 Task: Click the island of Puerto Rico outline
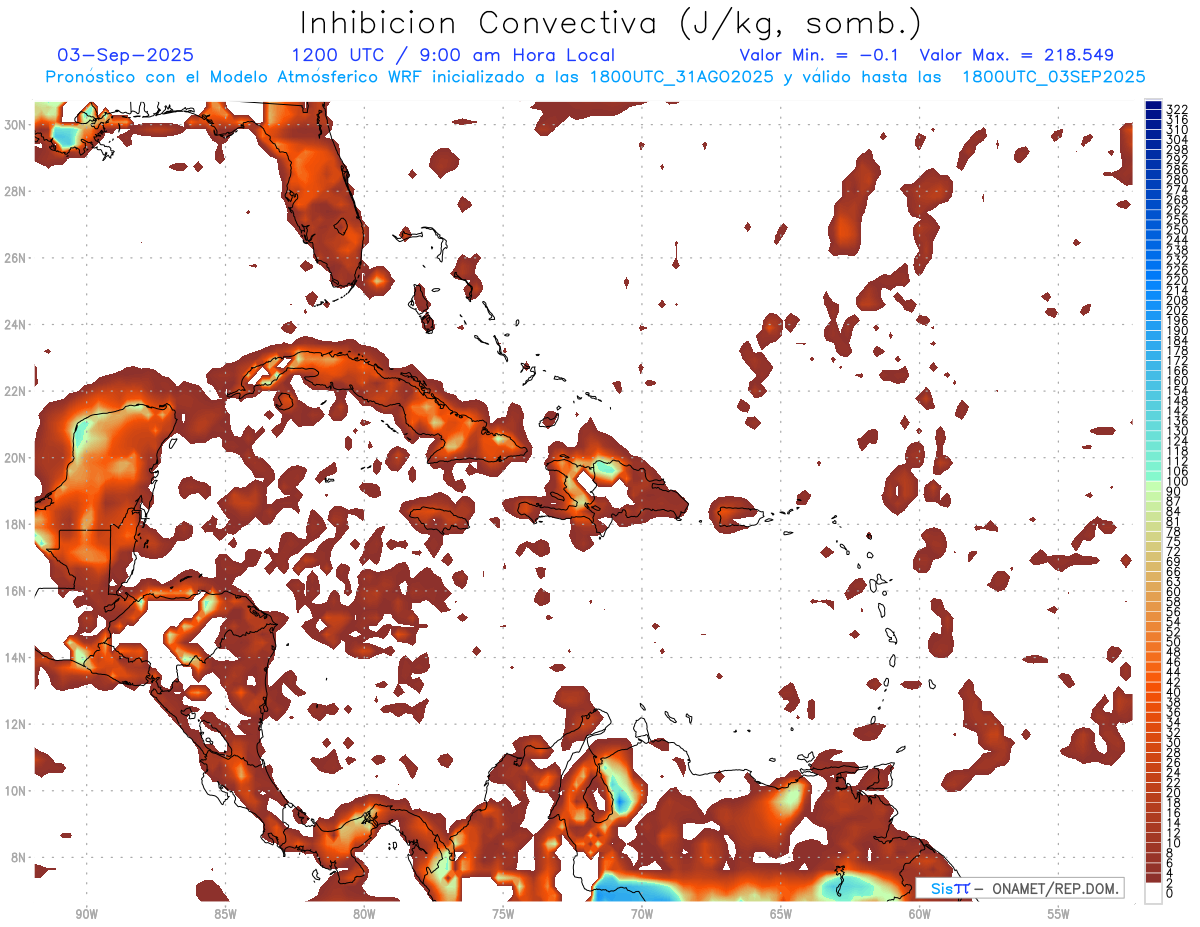tap(742, 516)
